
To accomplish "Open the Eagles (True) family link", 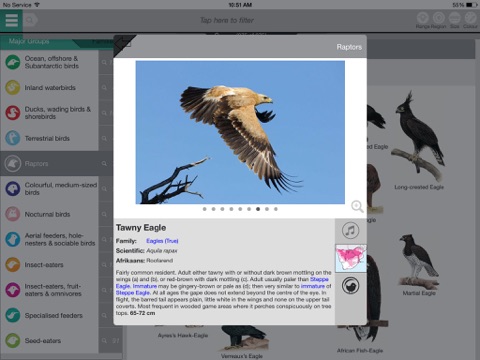I will pyautogui.click(x=162, y=241).
